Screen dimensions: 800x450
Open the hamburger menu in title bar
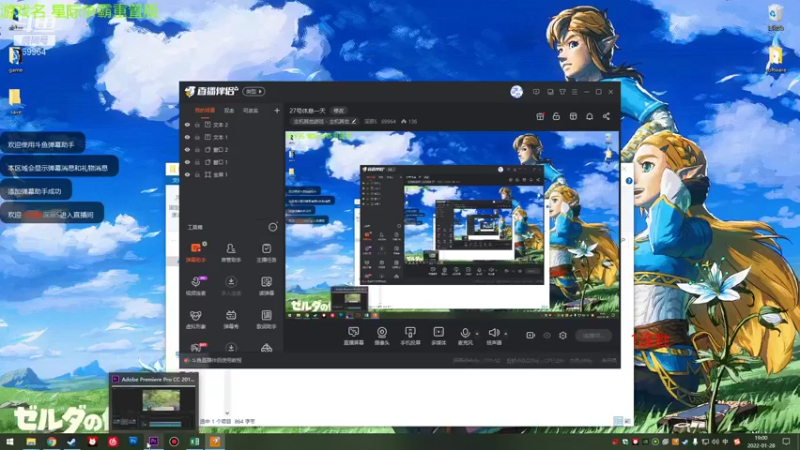click(x=574, y=92)
